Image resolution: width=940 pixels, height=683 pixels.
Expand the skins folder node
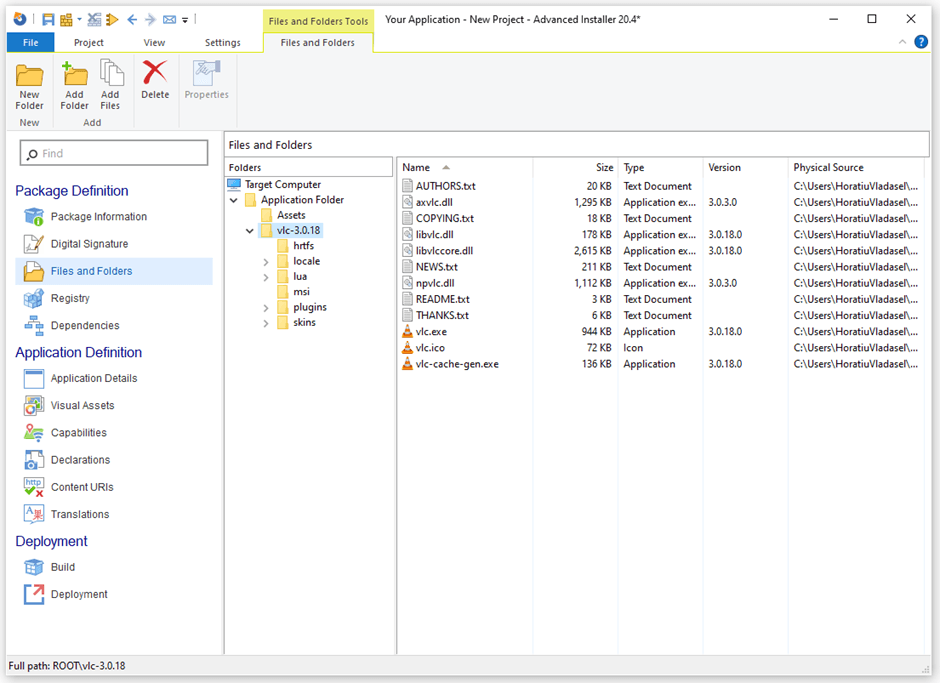pos(266,323)
